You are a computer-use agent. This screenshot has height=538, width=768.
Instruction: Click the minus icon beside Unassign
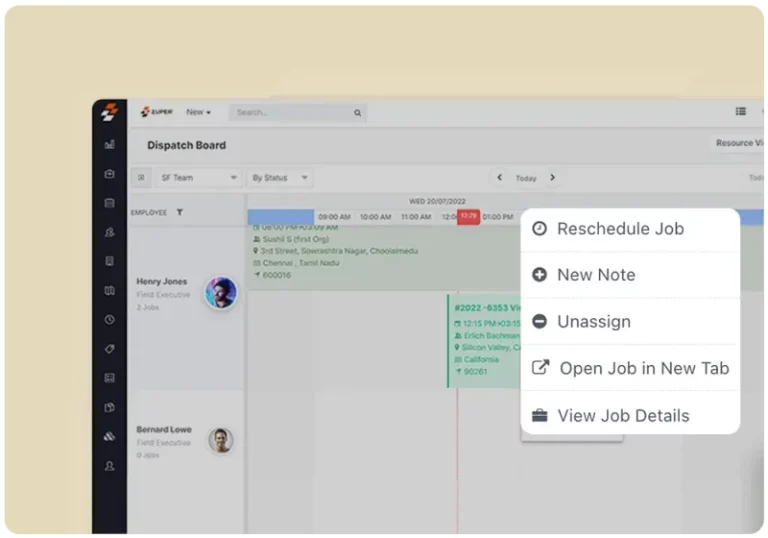[539, 321]
